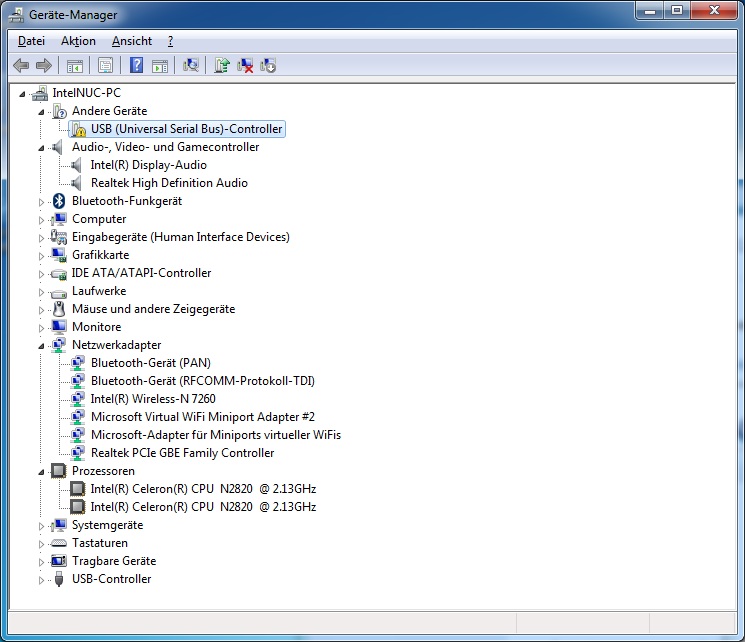Expand the Tastaturen category
The image size is (745, 642).
click(x=41, y=544)
